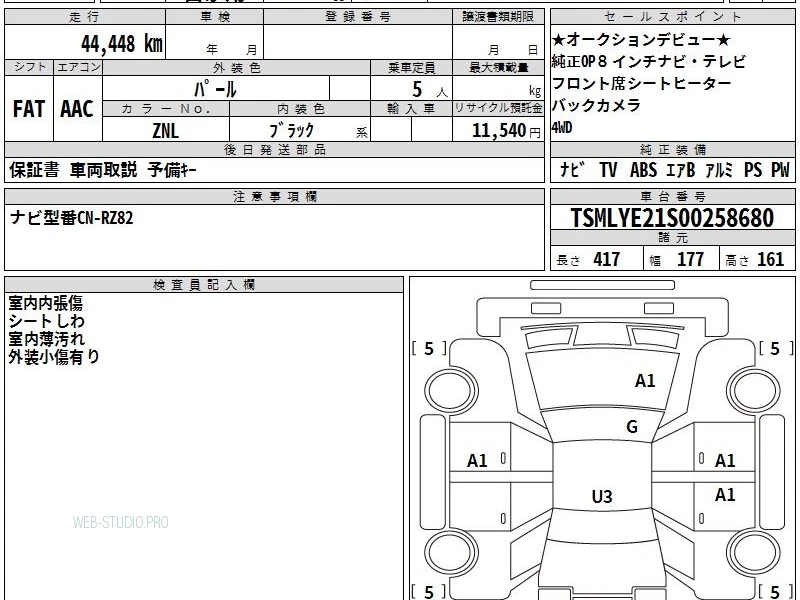Click バックカメラ line
This screenshot has height=600, width=800.
(596, 105)
